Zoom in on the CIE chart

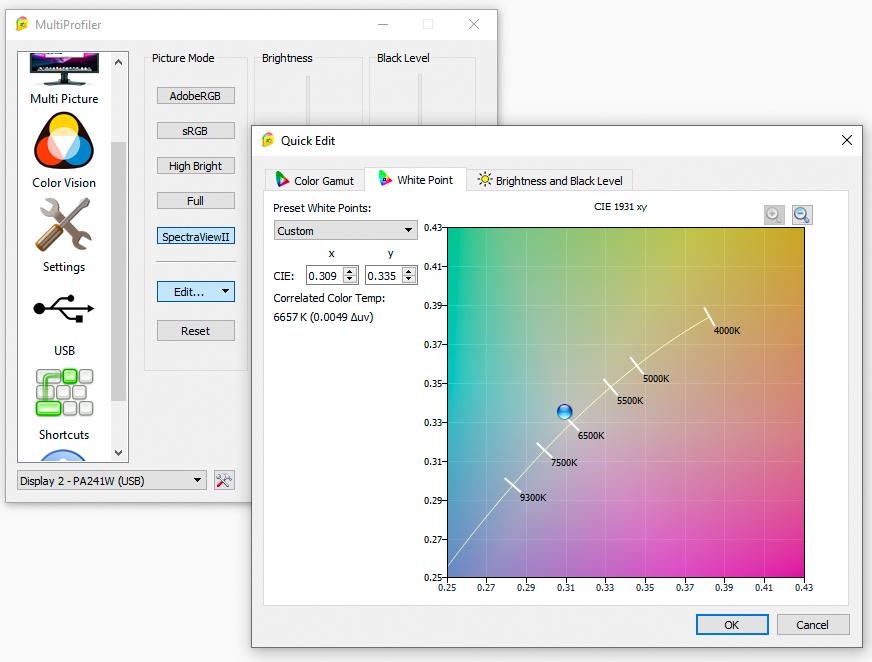[774, 215]
